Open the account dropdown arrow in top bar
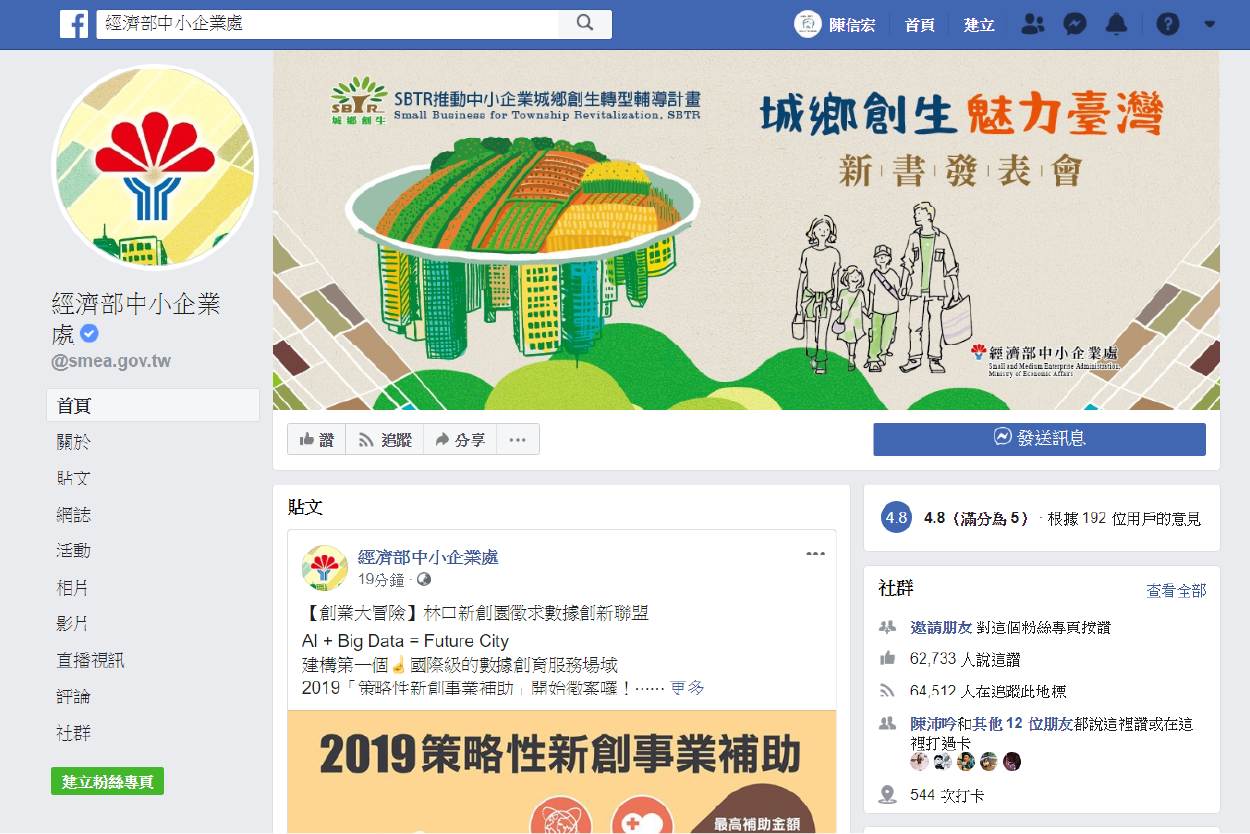Image resolution: width=1250 pixels, height=834 pixels. 1209,24
